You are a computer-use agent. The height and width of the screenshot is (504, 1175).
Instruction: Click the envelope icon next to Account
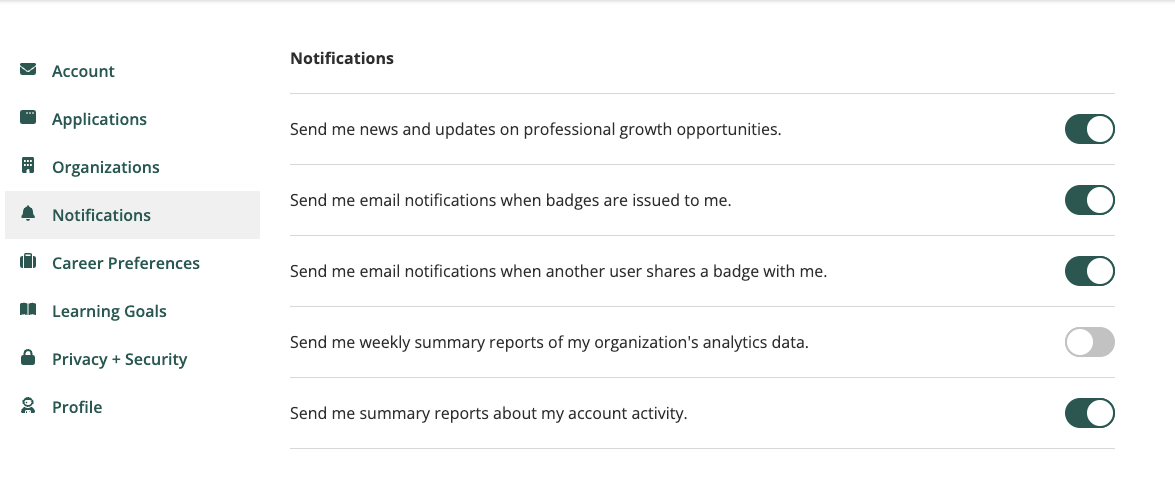click(x=28, y=70)
